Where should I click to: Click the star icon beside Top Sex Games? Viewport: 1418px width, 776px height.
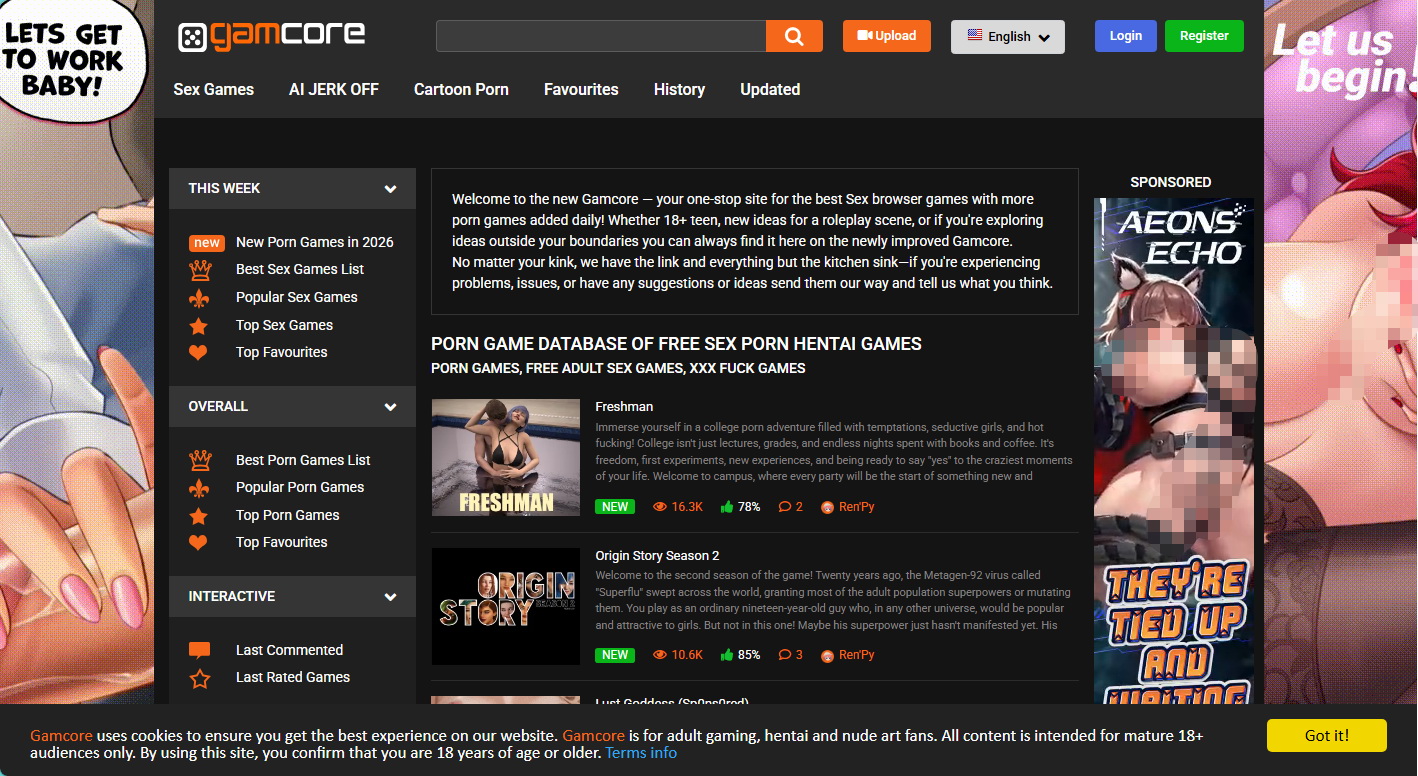(x=198, y=326)
